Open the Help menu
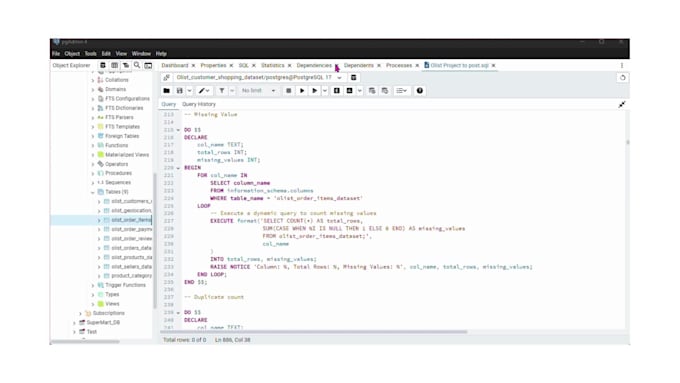Image resolution: width=680 pixels, height=383 pixels. point(161,54)
